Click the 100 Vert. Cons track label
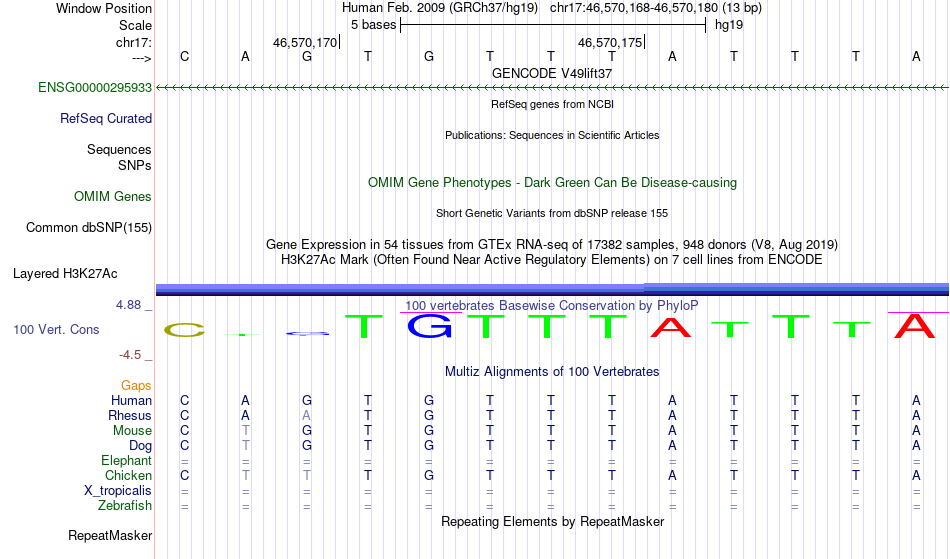This screenshot has width=950, height=559. coord(56,329)
